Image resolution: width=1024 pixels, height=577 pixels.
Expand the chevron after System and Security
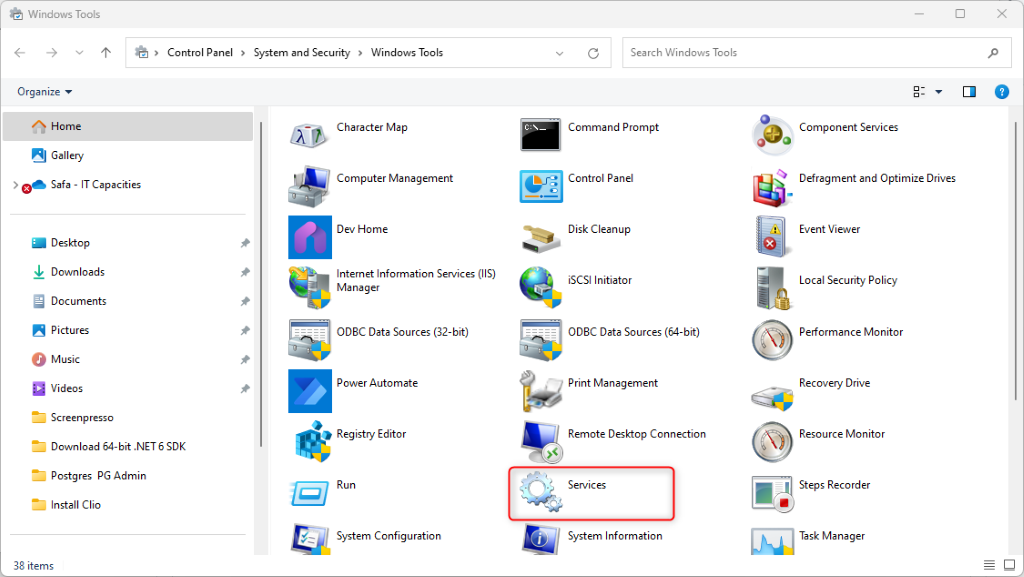click(360, 53)
